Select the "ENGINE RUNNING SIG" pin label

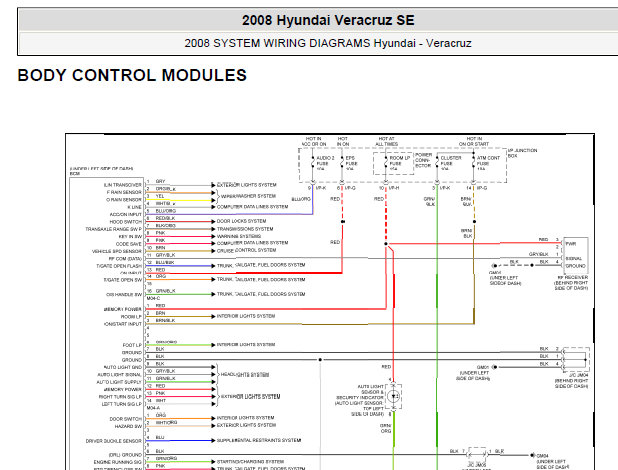(117, 462)
